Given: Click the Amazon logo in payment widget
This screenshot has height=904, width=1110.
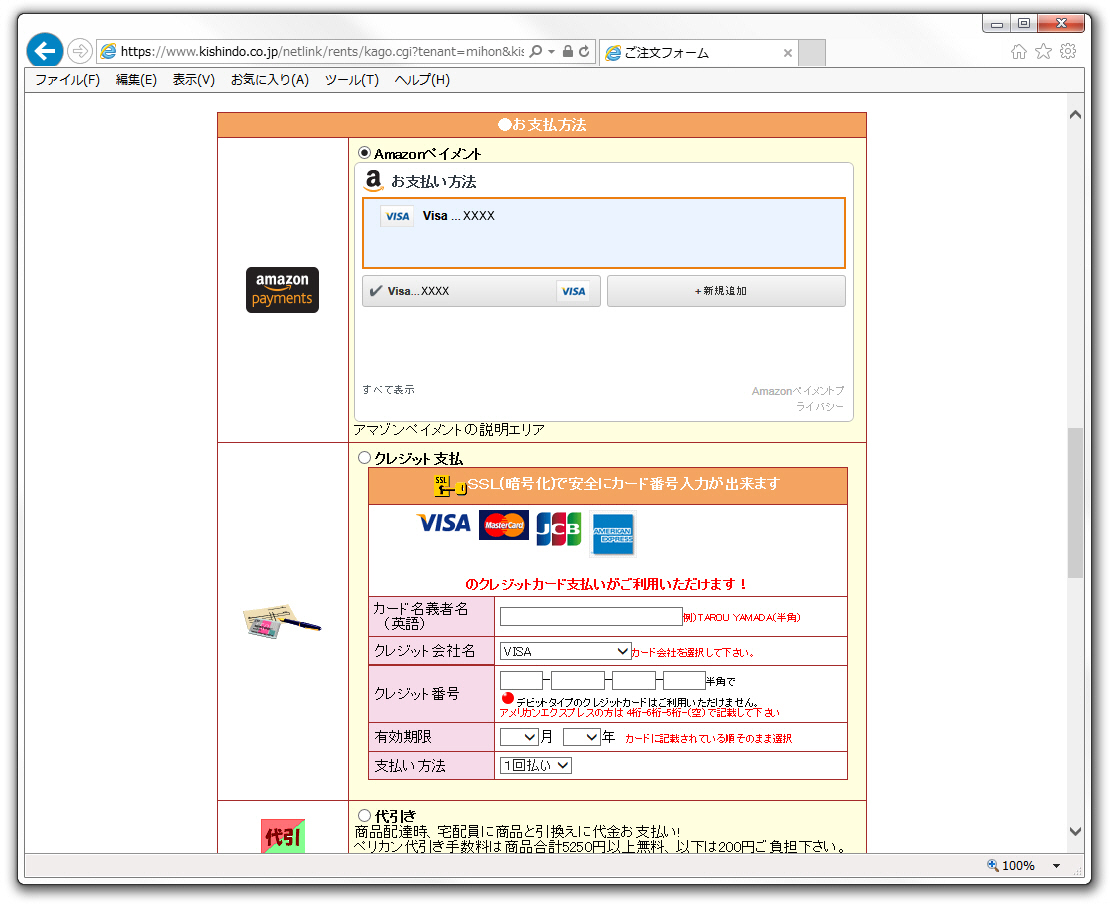Looking at the screenshot, I should (x=373, y=181).
